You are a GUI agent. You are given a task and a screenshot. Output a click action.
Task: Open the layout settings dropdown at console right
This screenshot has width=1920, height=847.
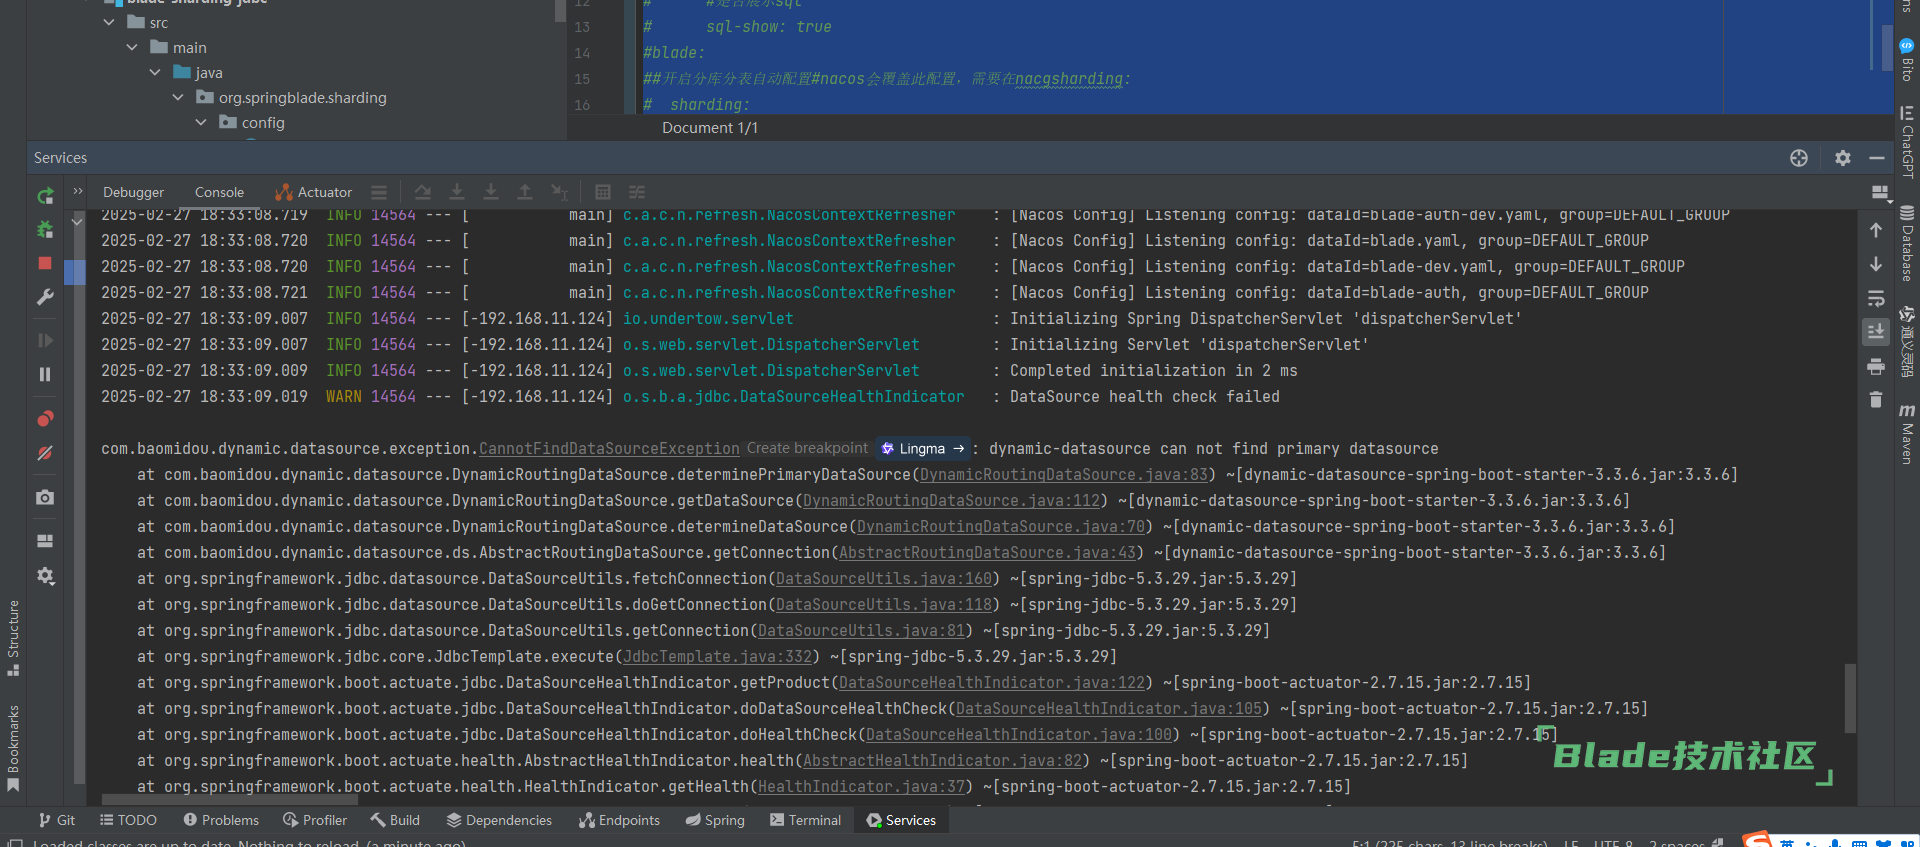click(1880, 193)
